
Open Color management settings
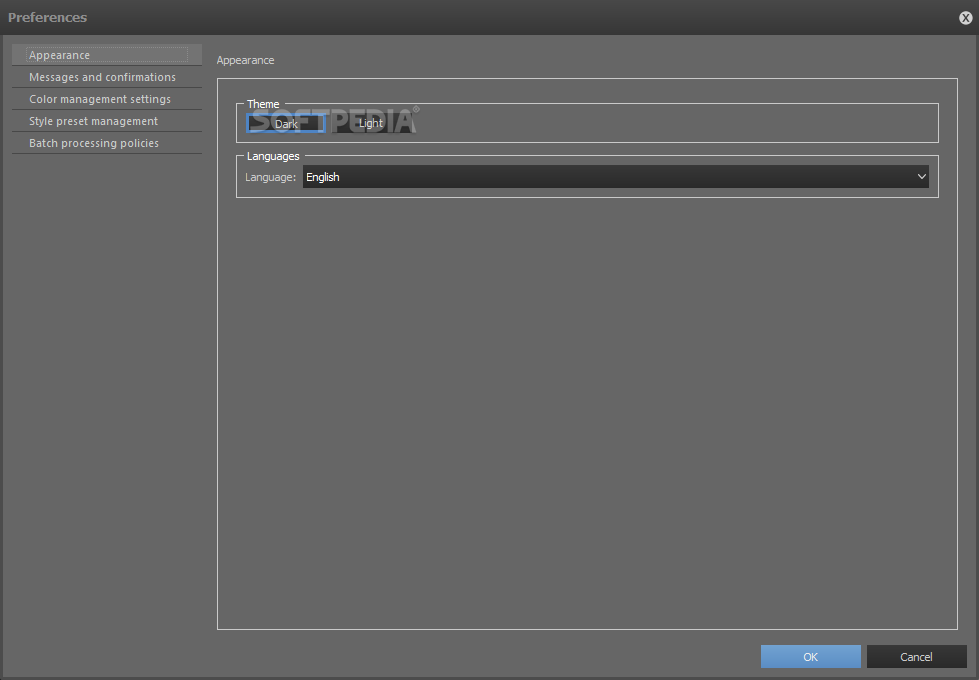point(107,99)
